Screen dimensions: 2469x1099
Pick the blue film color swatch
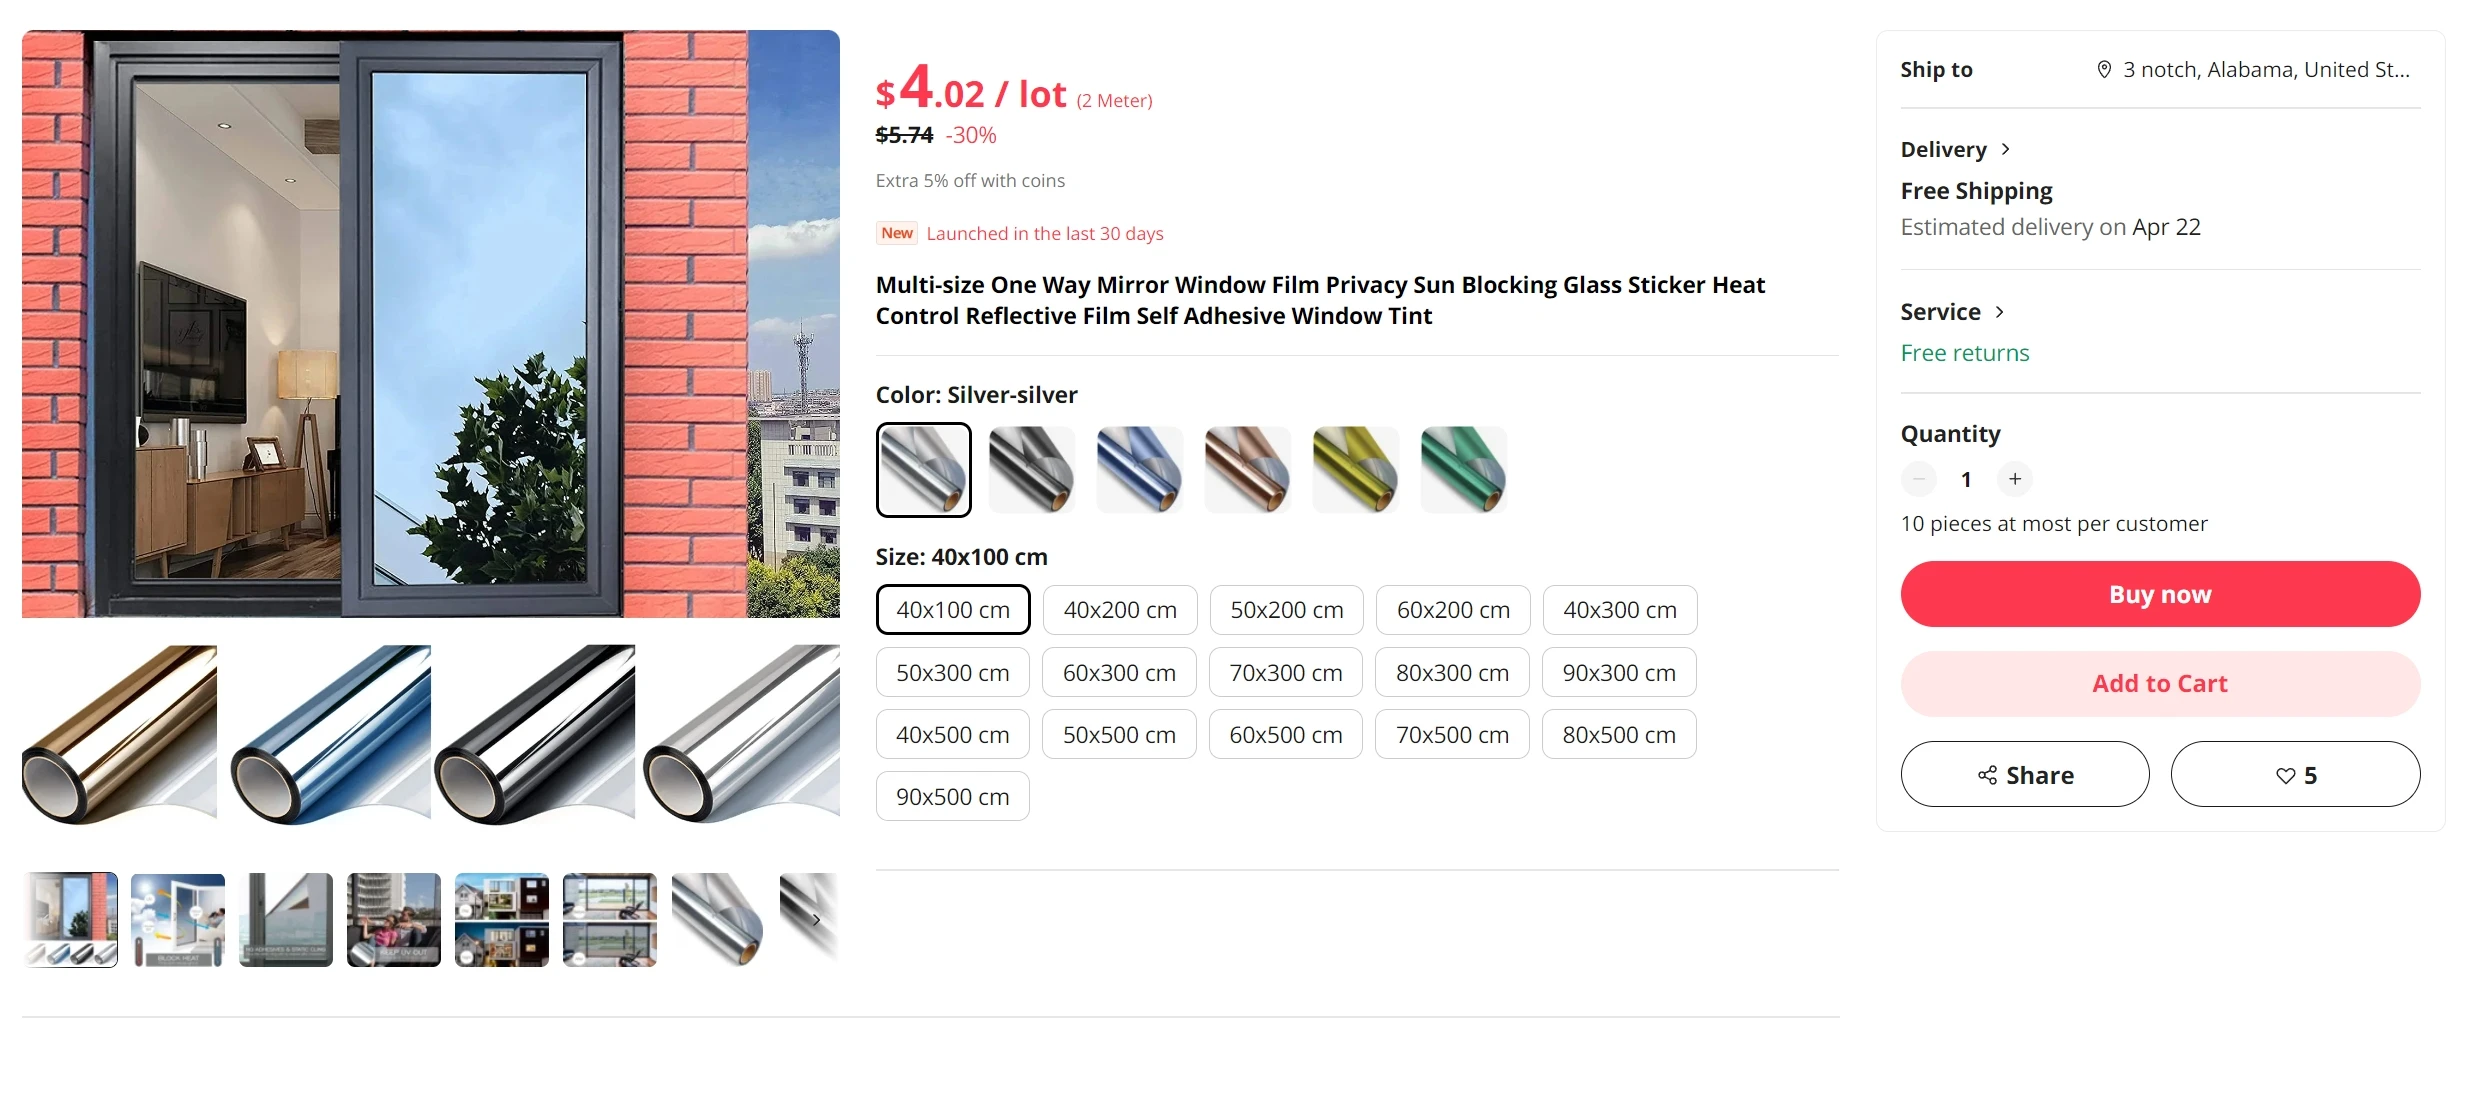tap(1140, 470)
